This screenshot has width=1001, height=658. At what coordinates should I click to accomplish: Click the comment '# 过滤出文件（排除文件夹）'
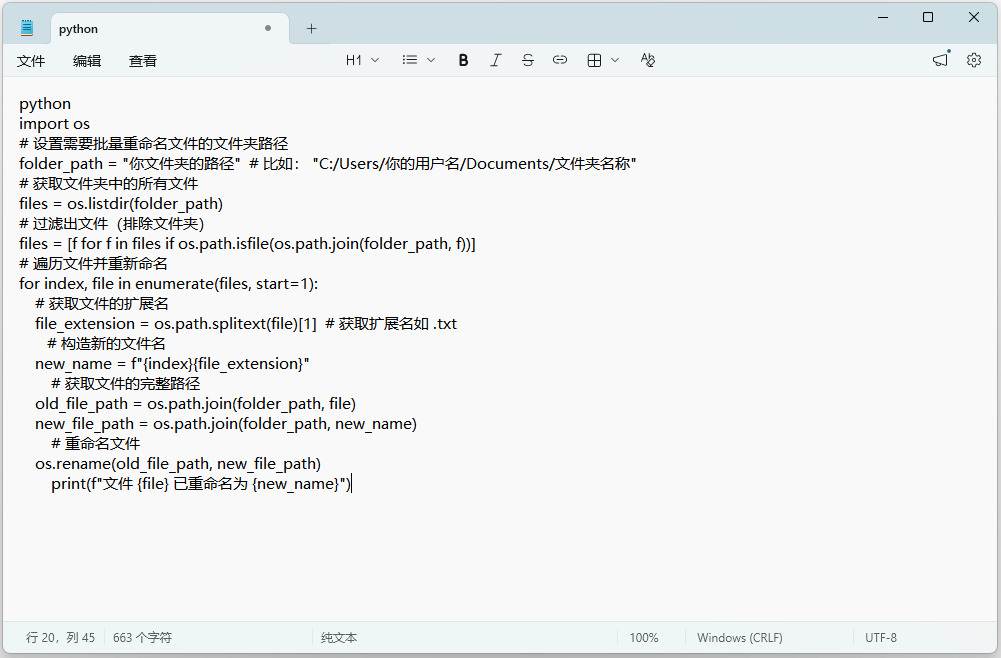click(112, 224)
